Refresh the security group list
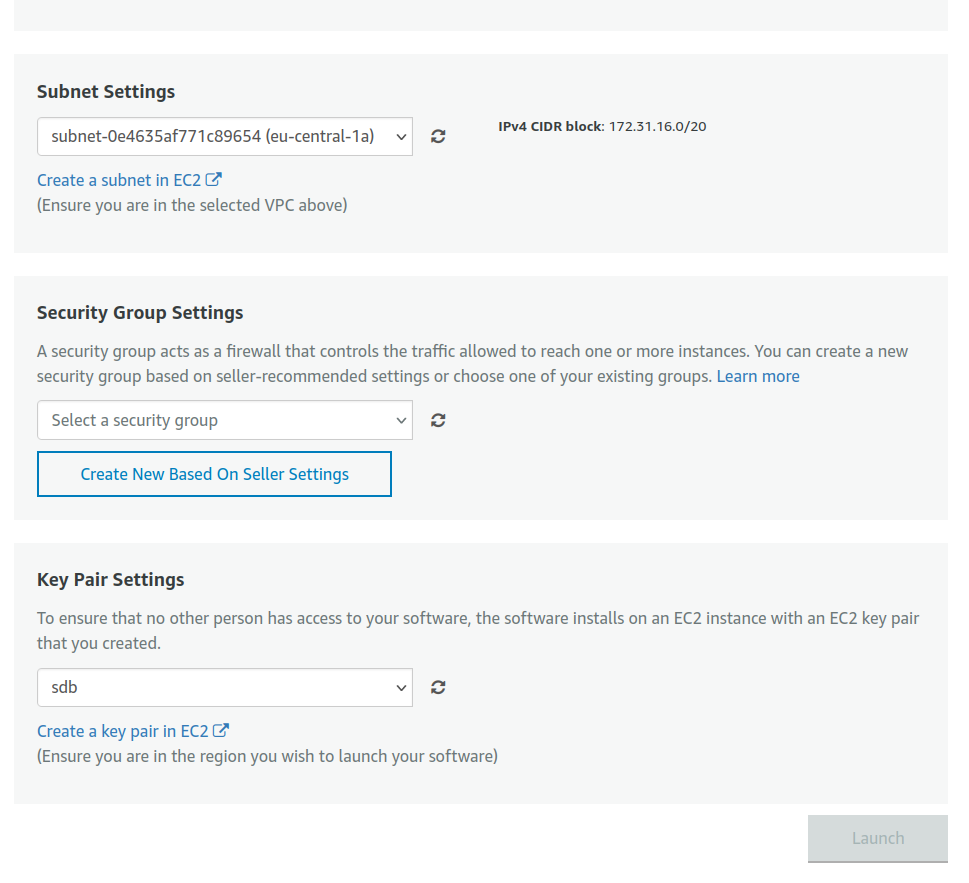This screenshot has width=969, height=883. click(x=438, y=421)
